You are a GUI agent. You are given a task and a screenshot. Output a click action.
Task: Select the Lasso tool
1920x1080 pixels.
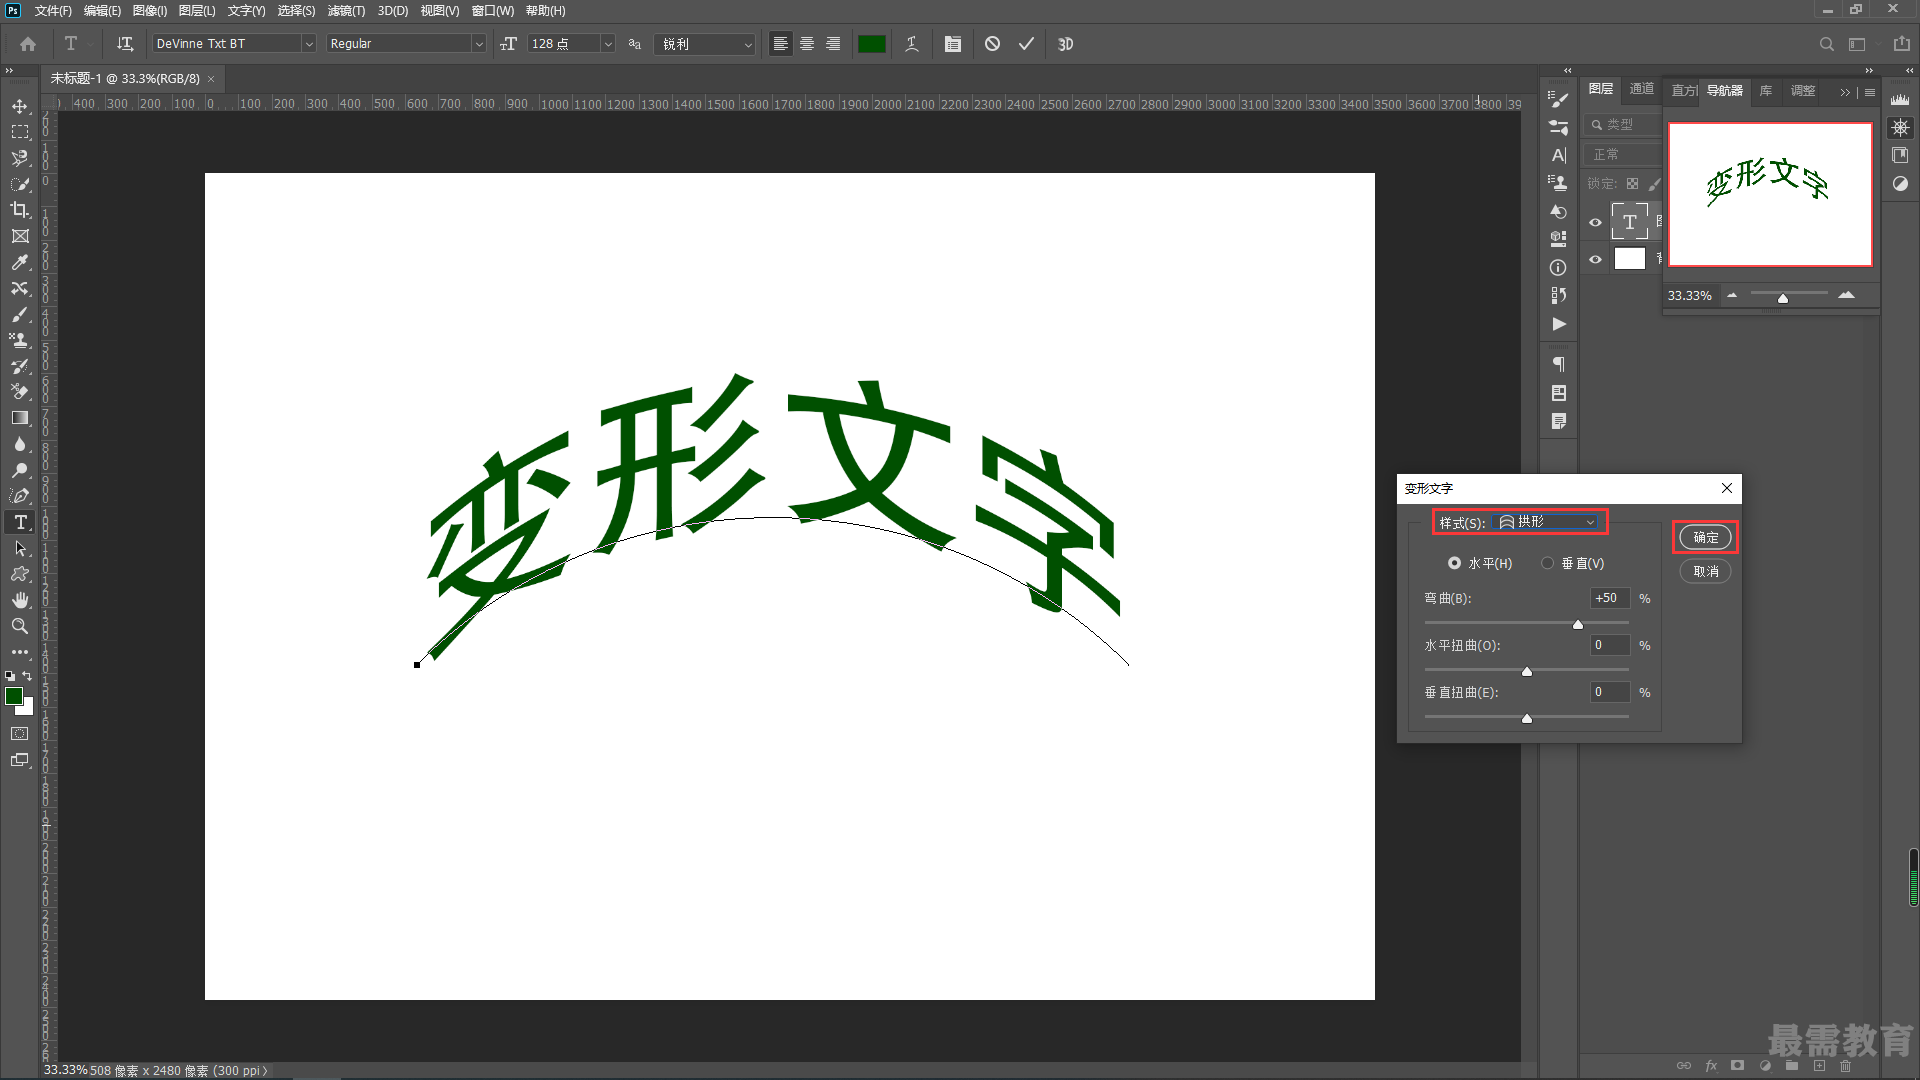(x=20, y=158)
